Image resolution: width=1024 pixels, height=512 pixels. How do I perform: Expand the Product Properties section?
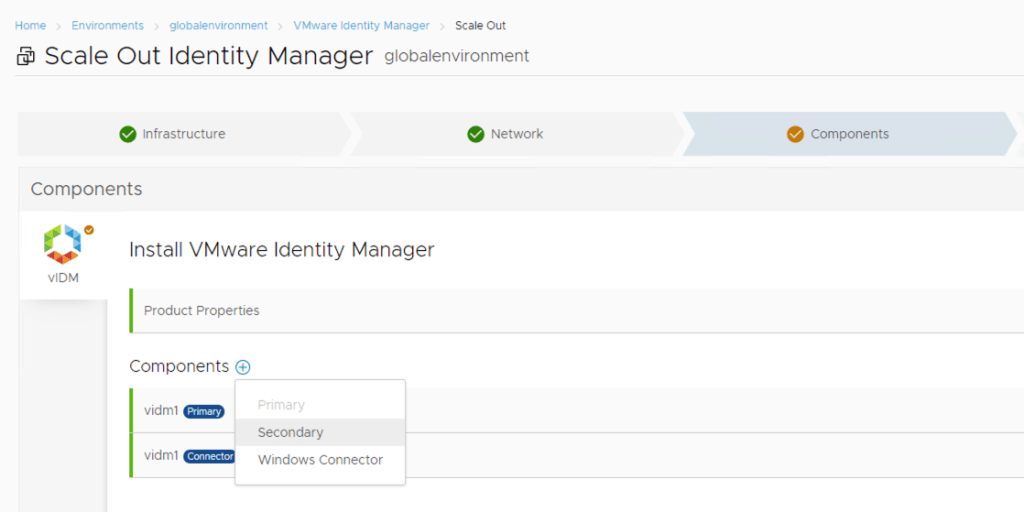[x=202, y=311]
